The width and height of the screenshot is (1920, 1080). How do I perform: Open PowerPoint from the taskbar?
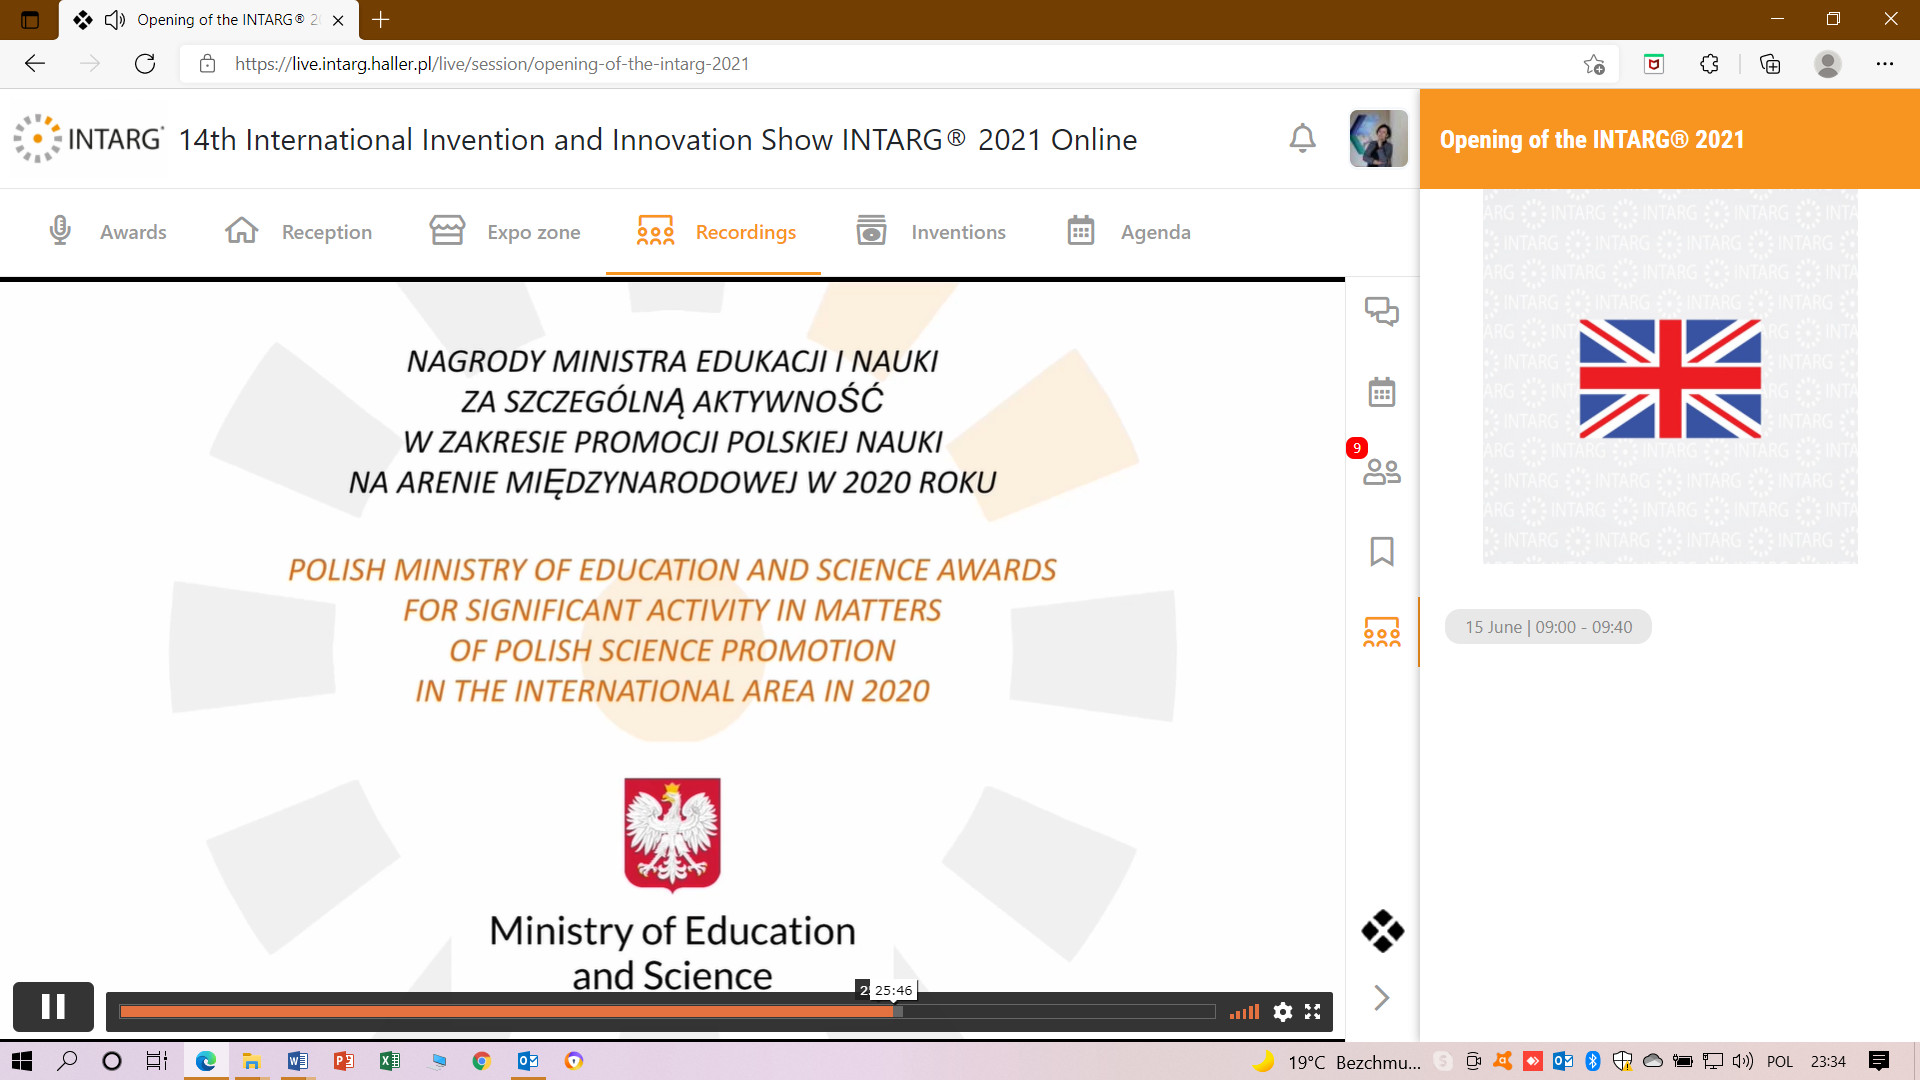[343, 1061]
